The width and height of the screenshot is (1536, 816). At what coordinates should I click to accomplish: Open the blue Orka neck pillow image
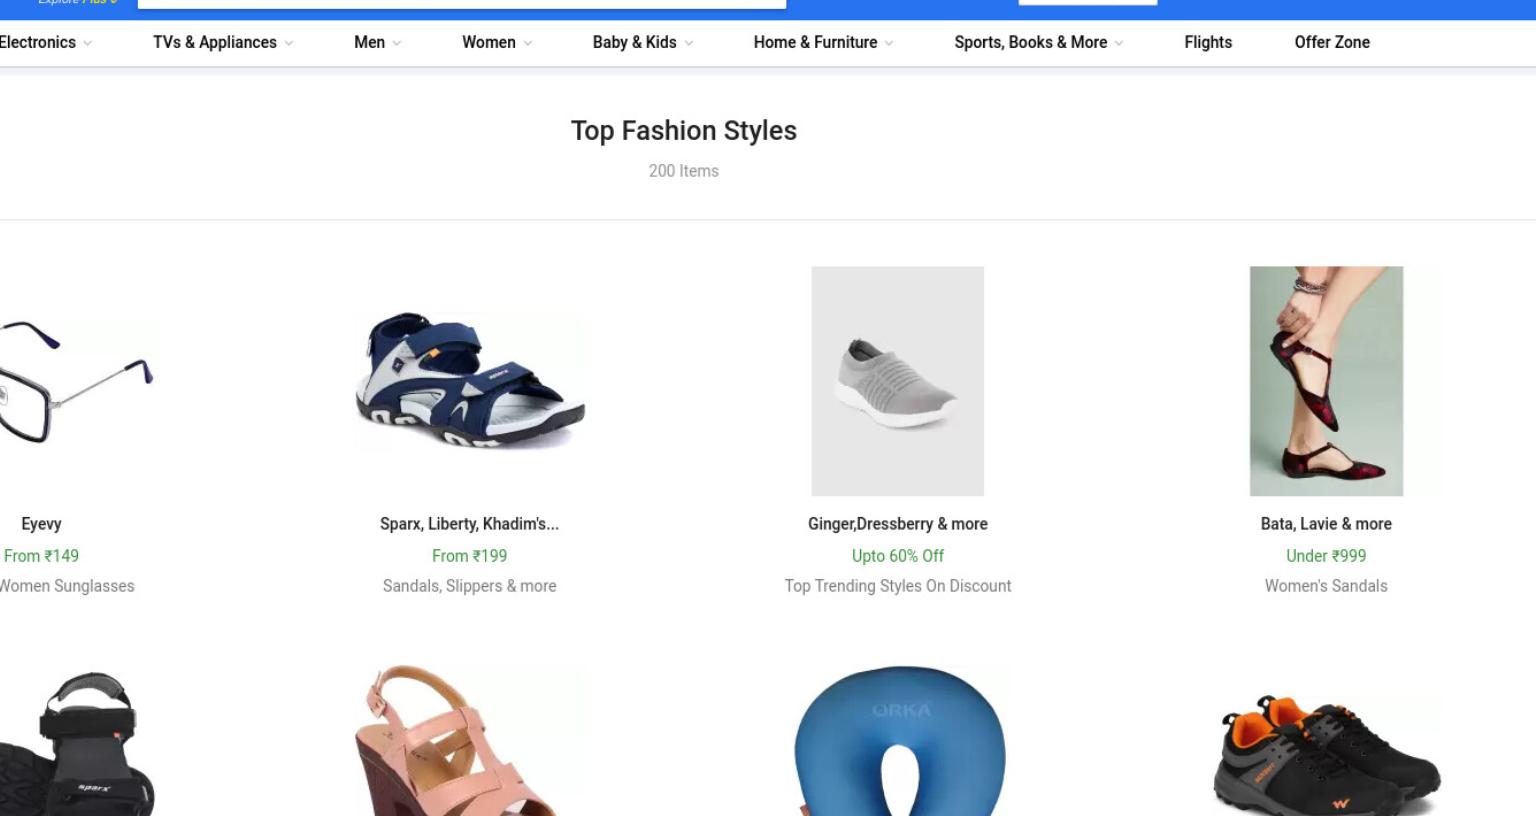click(898, 741)
